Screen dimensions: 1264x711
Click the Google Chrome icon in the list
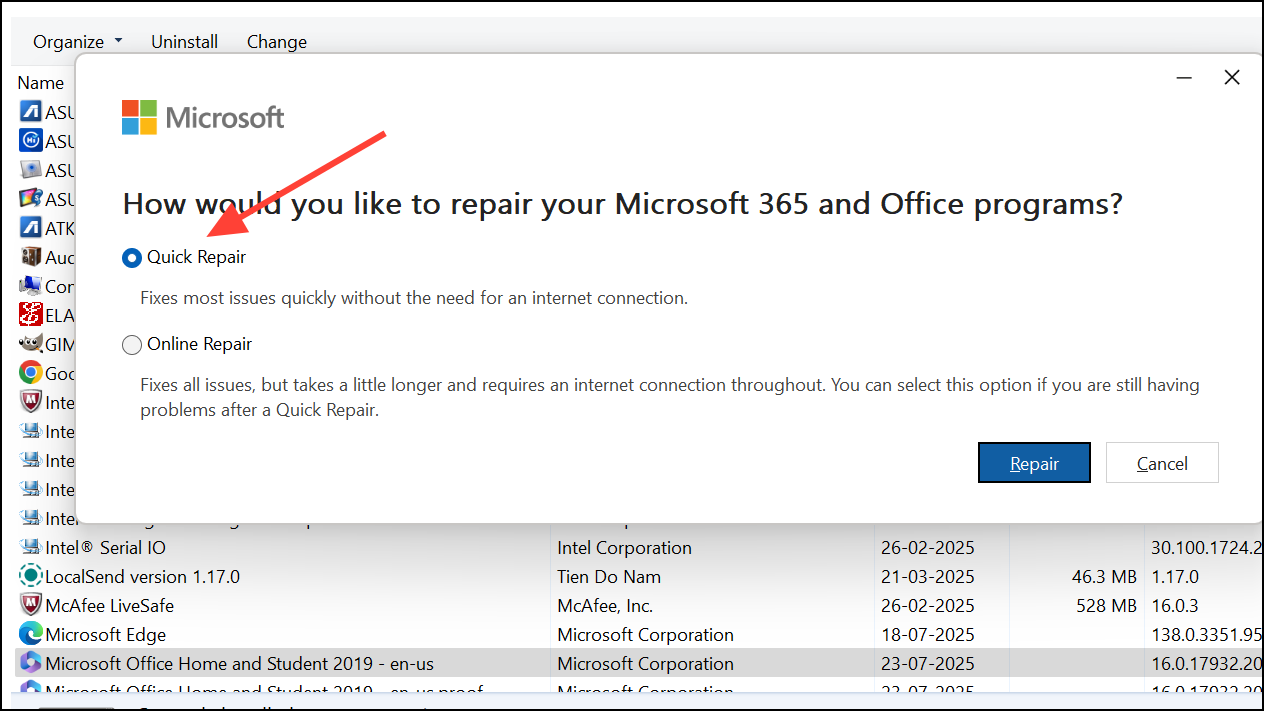30,372
